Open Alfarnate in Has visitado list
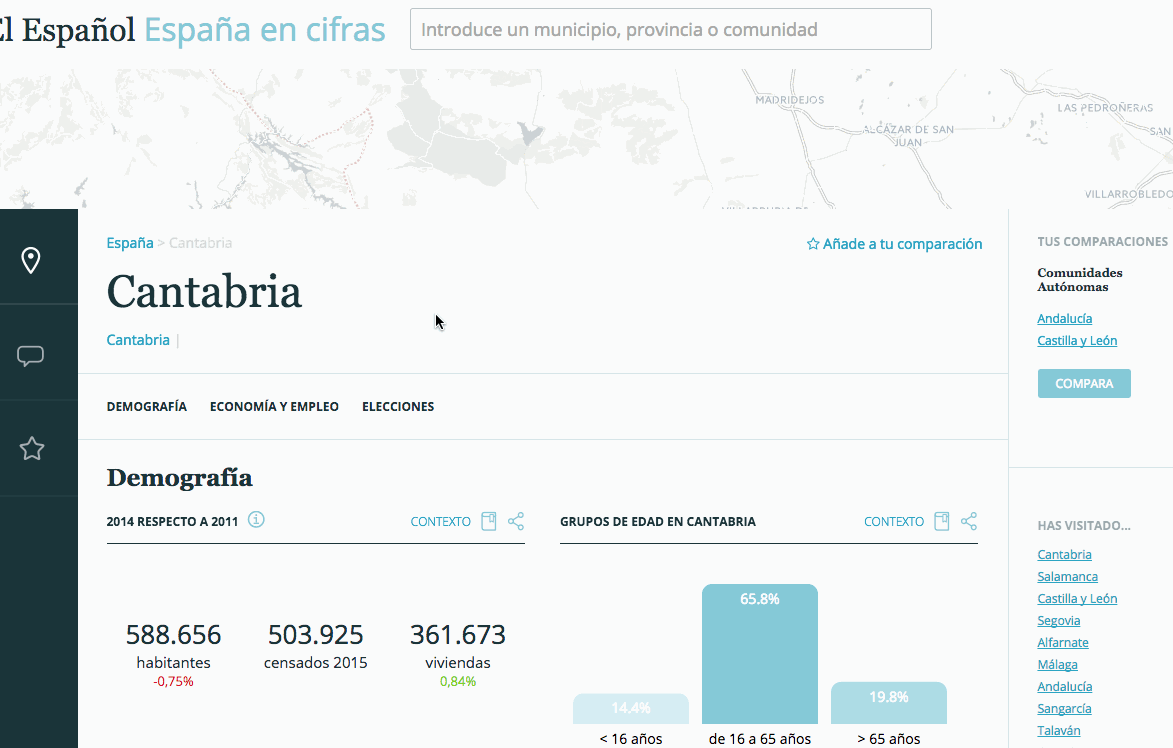 coord(1062,643)
